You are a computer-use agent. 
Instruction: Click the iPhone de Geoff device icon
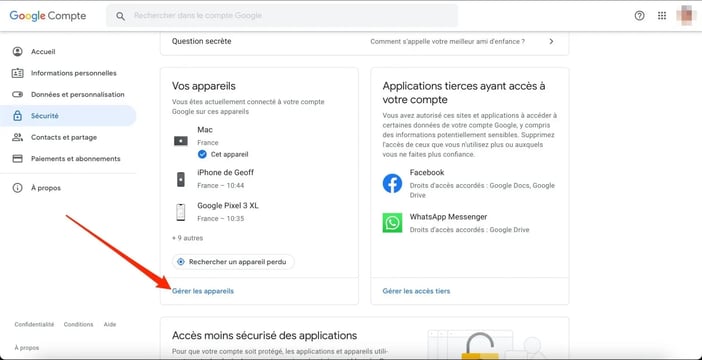coord(180,179)
